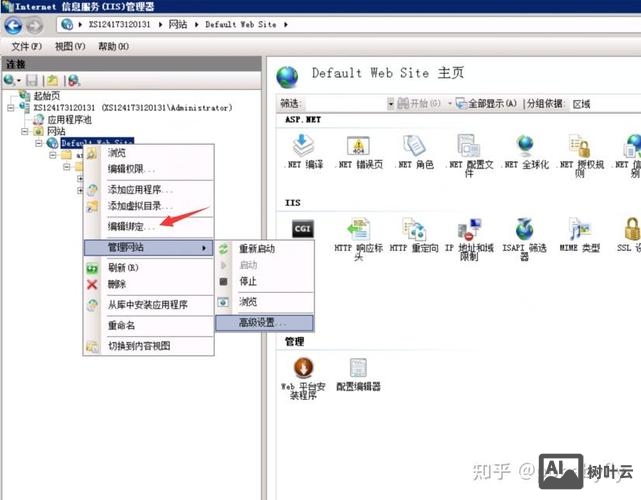641x500 pixels.
Task: Choose 添加虚拟目录 in the context menu
Action: click(149, 206)
